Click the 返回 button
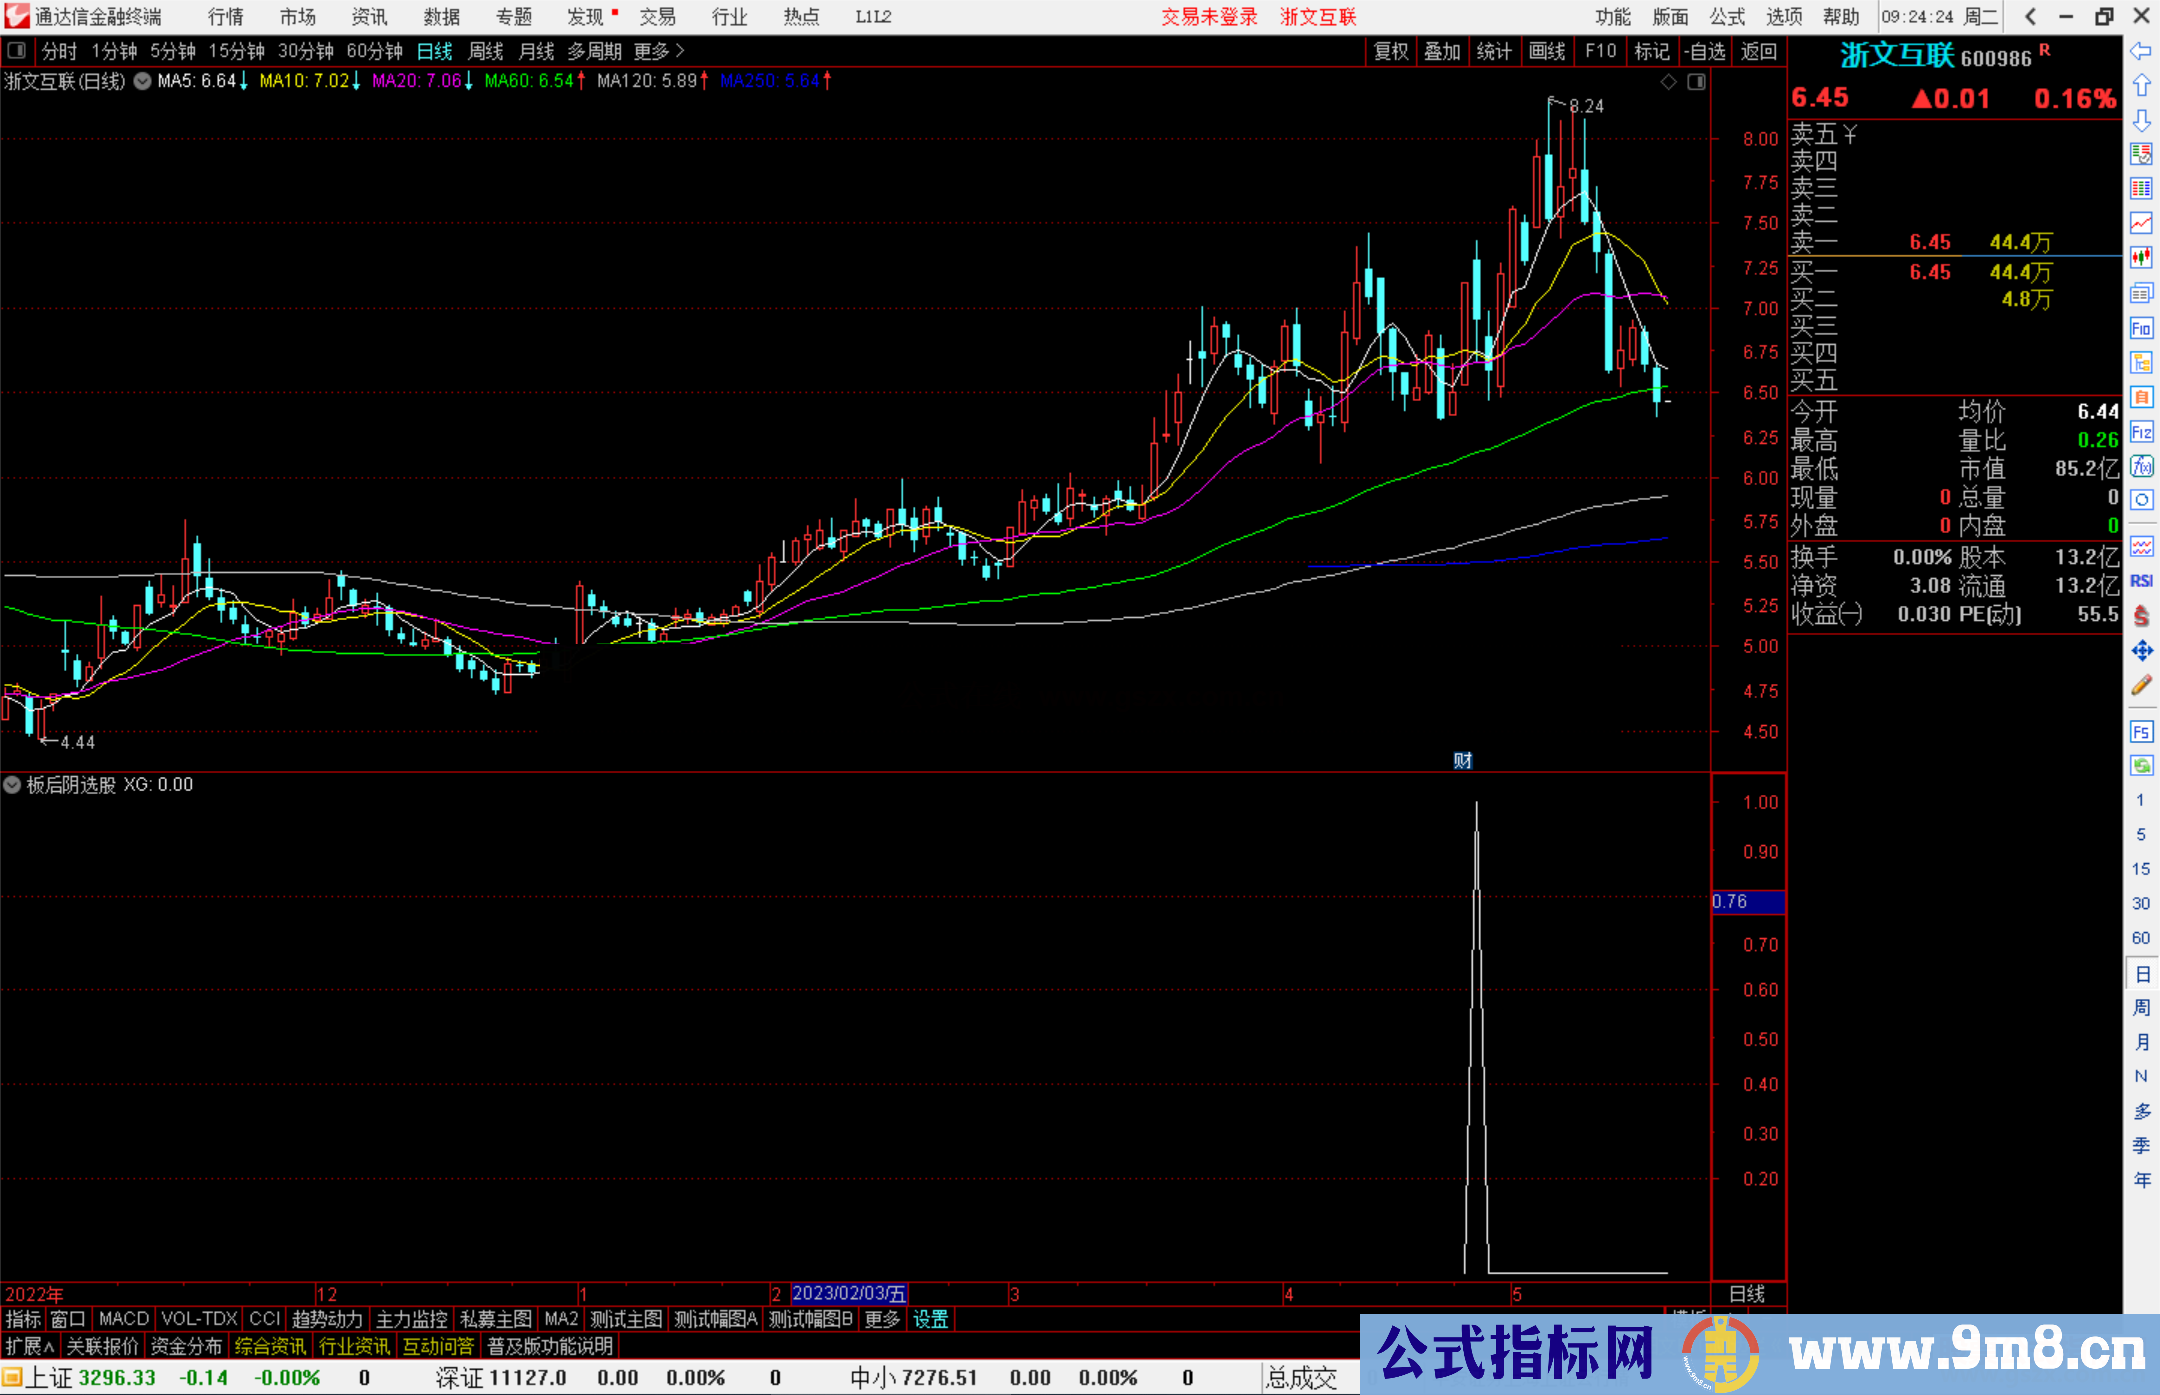2160x1395 pixels. pyautogui.click(x=1757, y=51)
